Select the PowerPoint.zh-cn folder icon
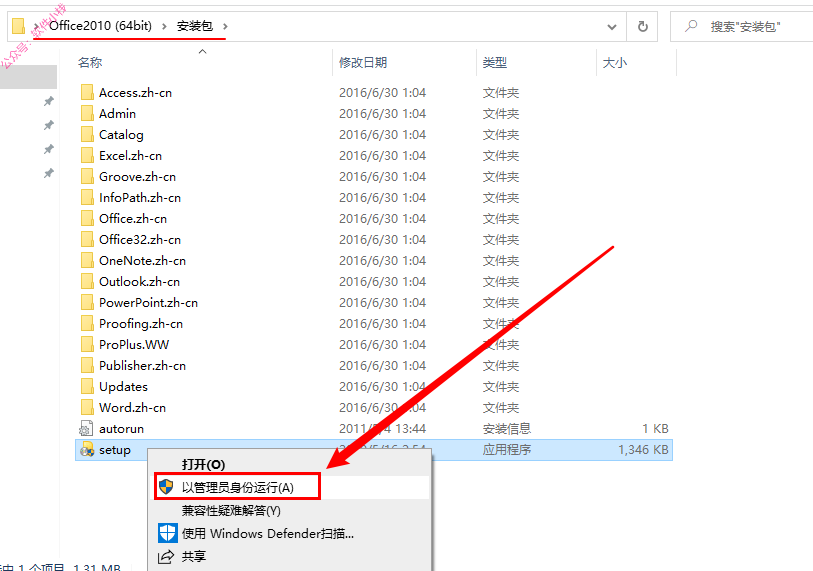Viewport: 813px width, 571px height. (x=87, y=302)
